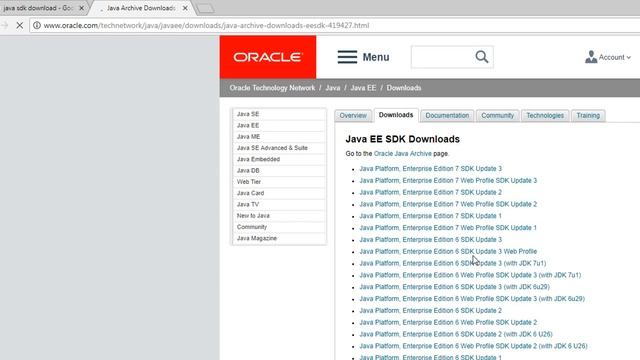Open Java TV sidebar item
640x360 pixels.
[x=279, y=204]
